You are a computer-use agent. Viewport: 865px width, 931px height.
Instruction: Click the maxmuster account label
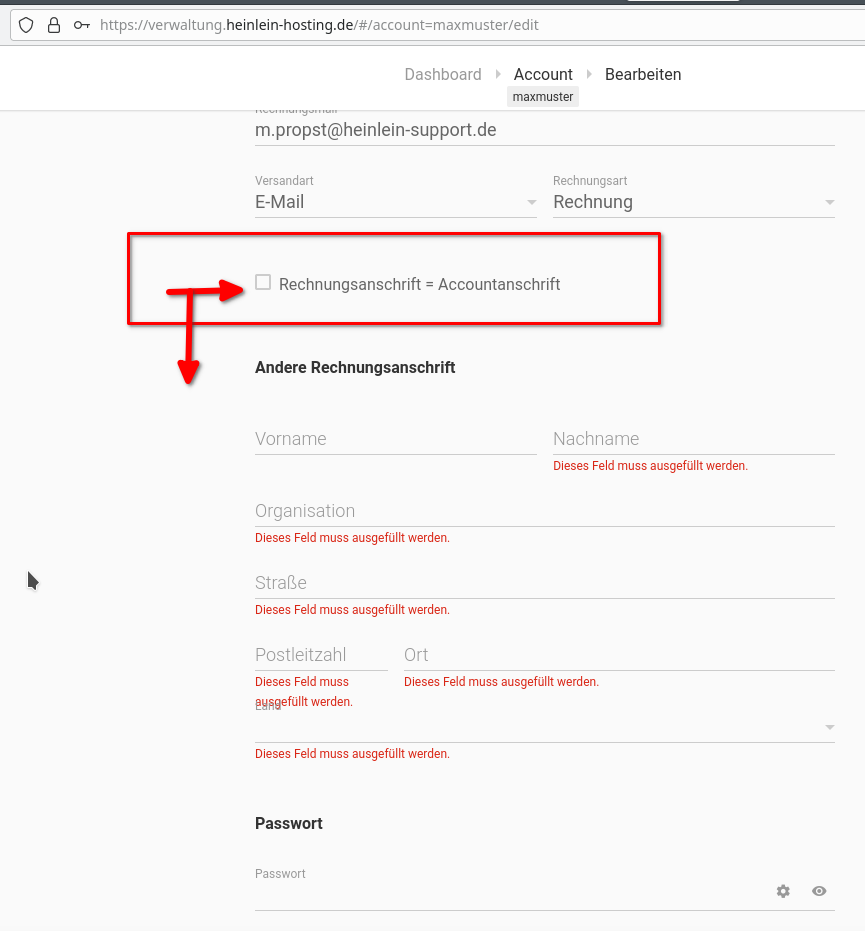click(543, 97)
